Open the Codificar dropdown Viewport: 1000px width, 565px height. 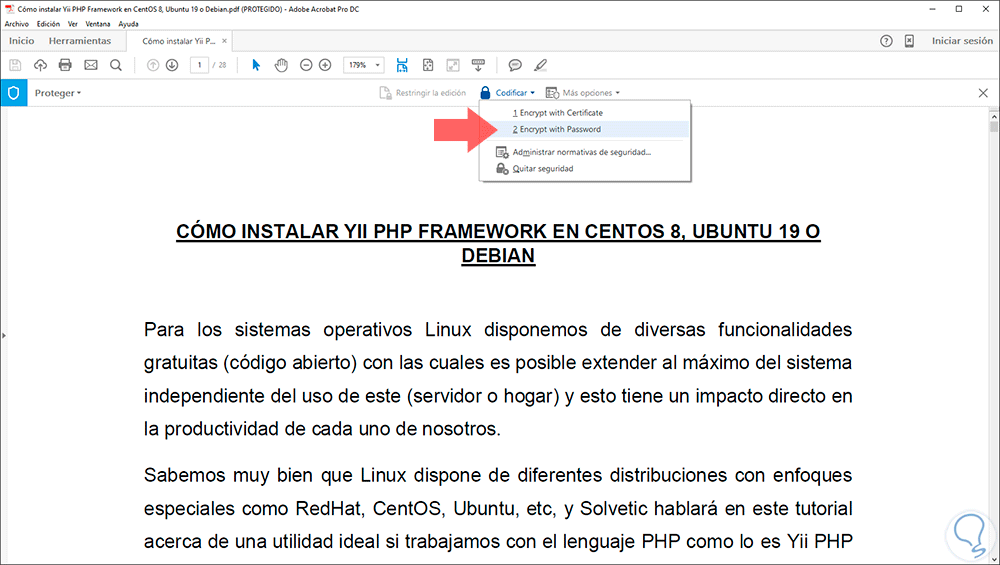(x=515, y=93)
